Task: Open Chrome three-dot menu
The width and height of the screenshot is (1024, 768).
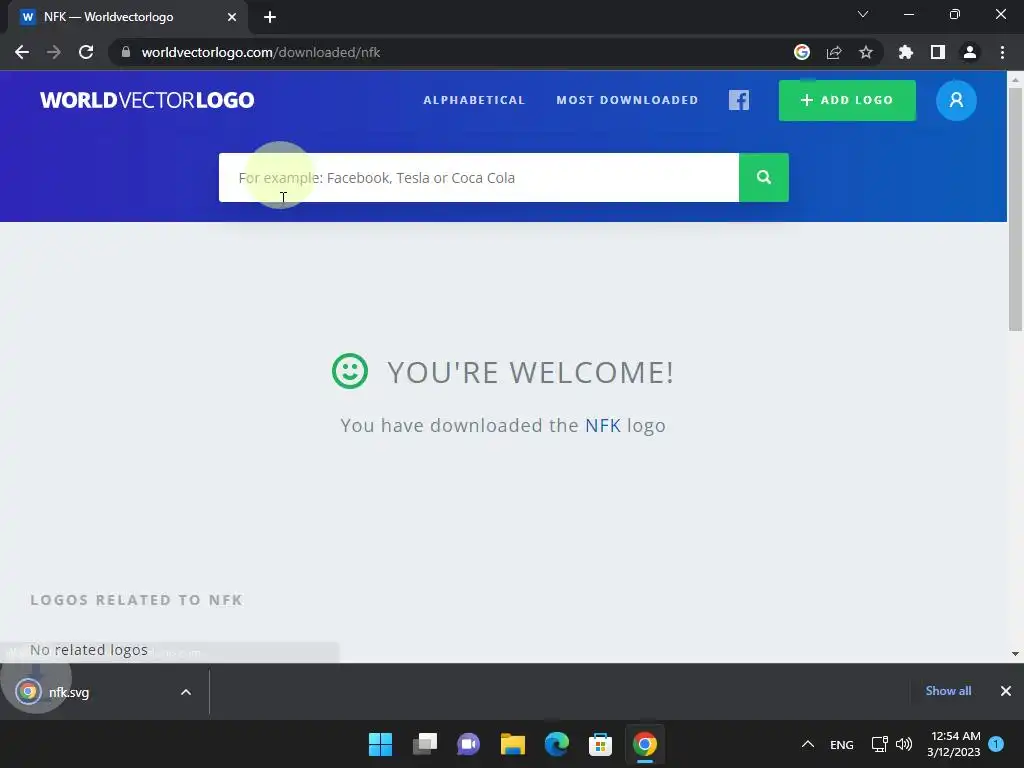Action: click(x=1002, y=52)
